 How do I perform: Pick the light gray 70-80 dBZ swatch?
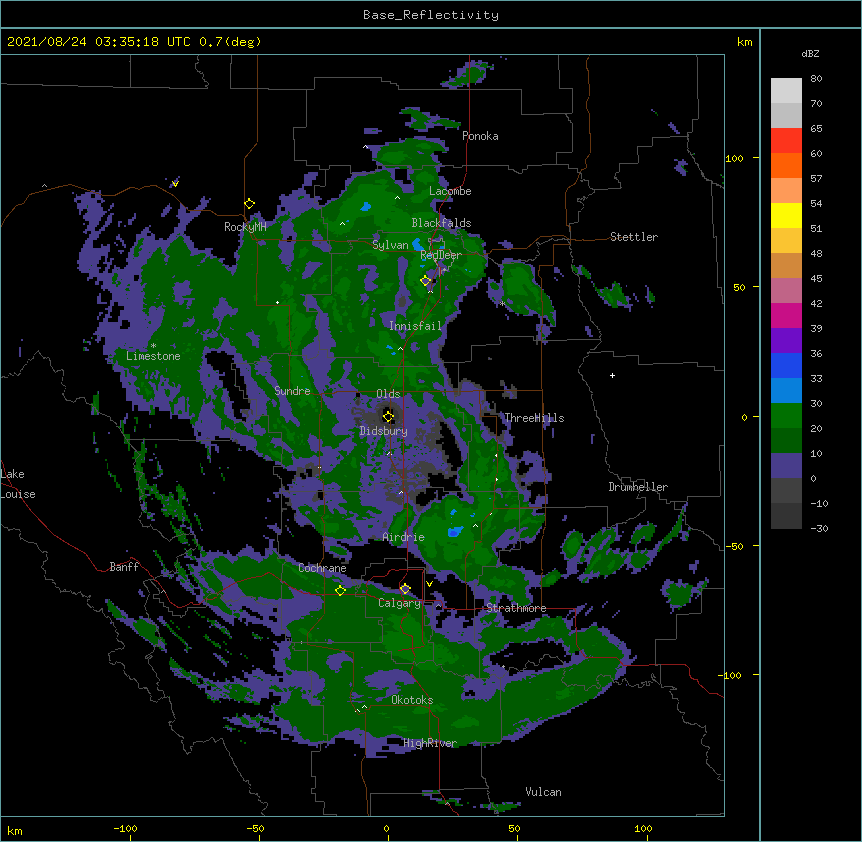[x=786, y=91]
